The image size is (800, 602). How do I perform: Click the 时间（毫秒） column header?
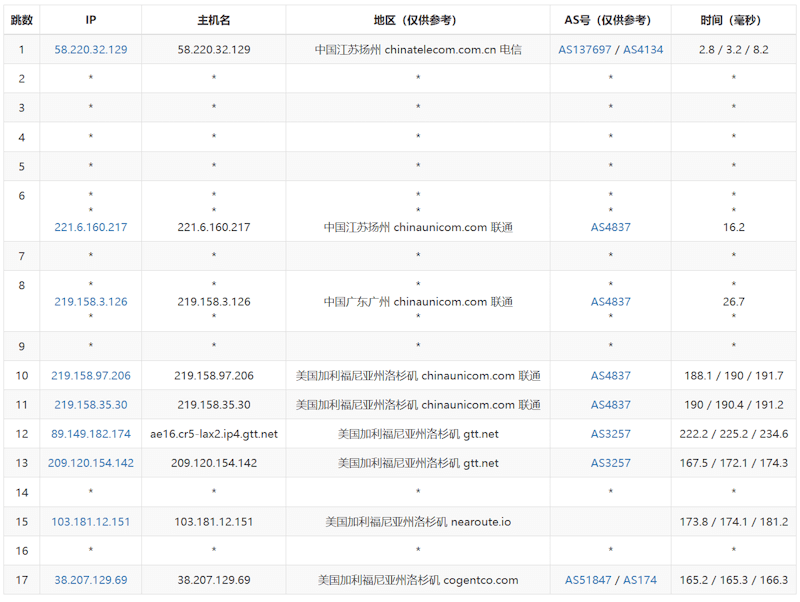pos(734,20)
